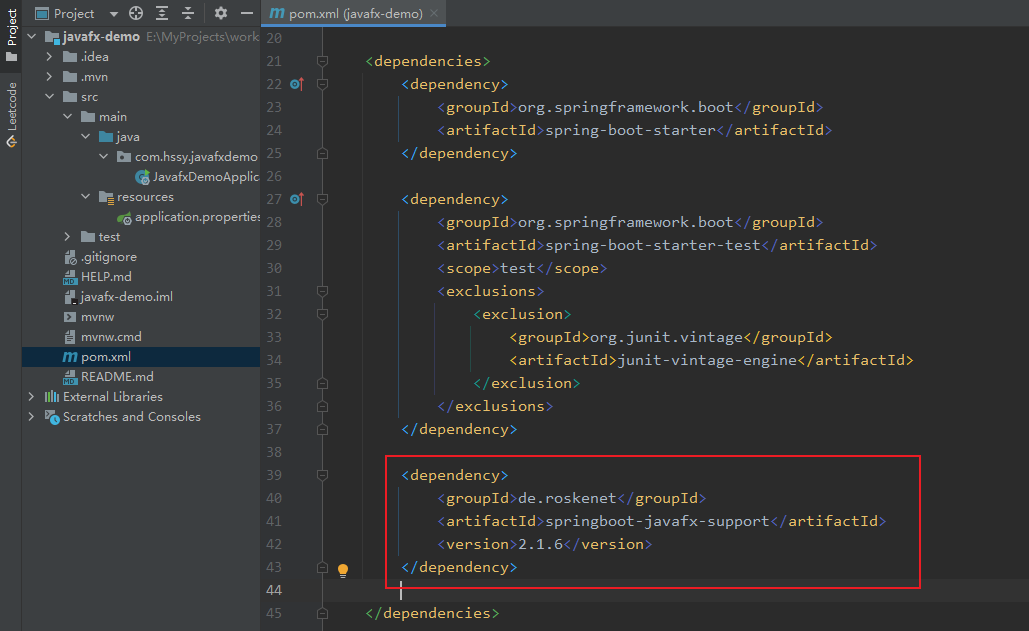
Task: Select the mvnw script file
Action: pos(97,317)
